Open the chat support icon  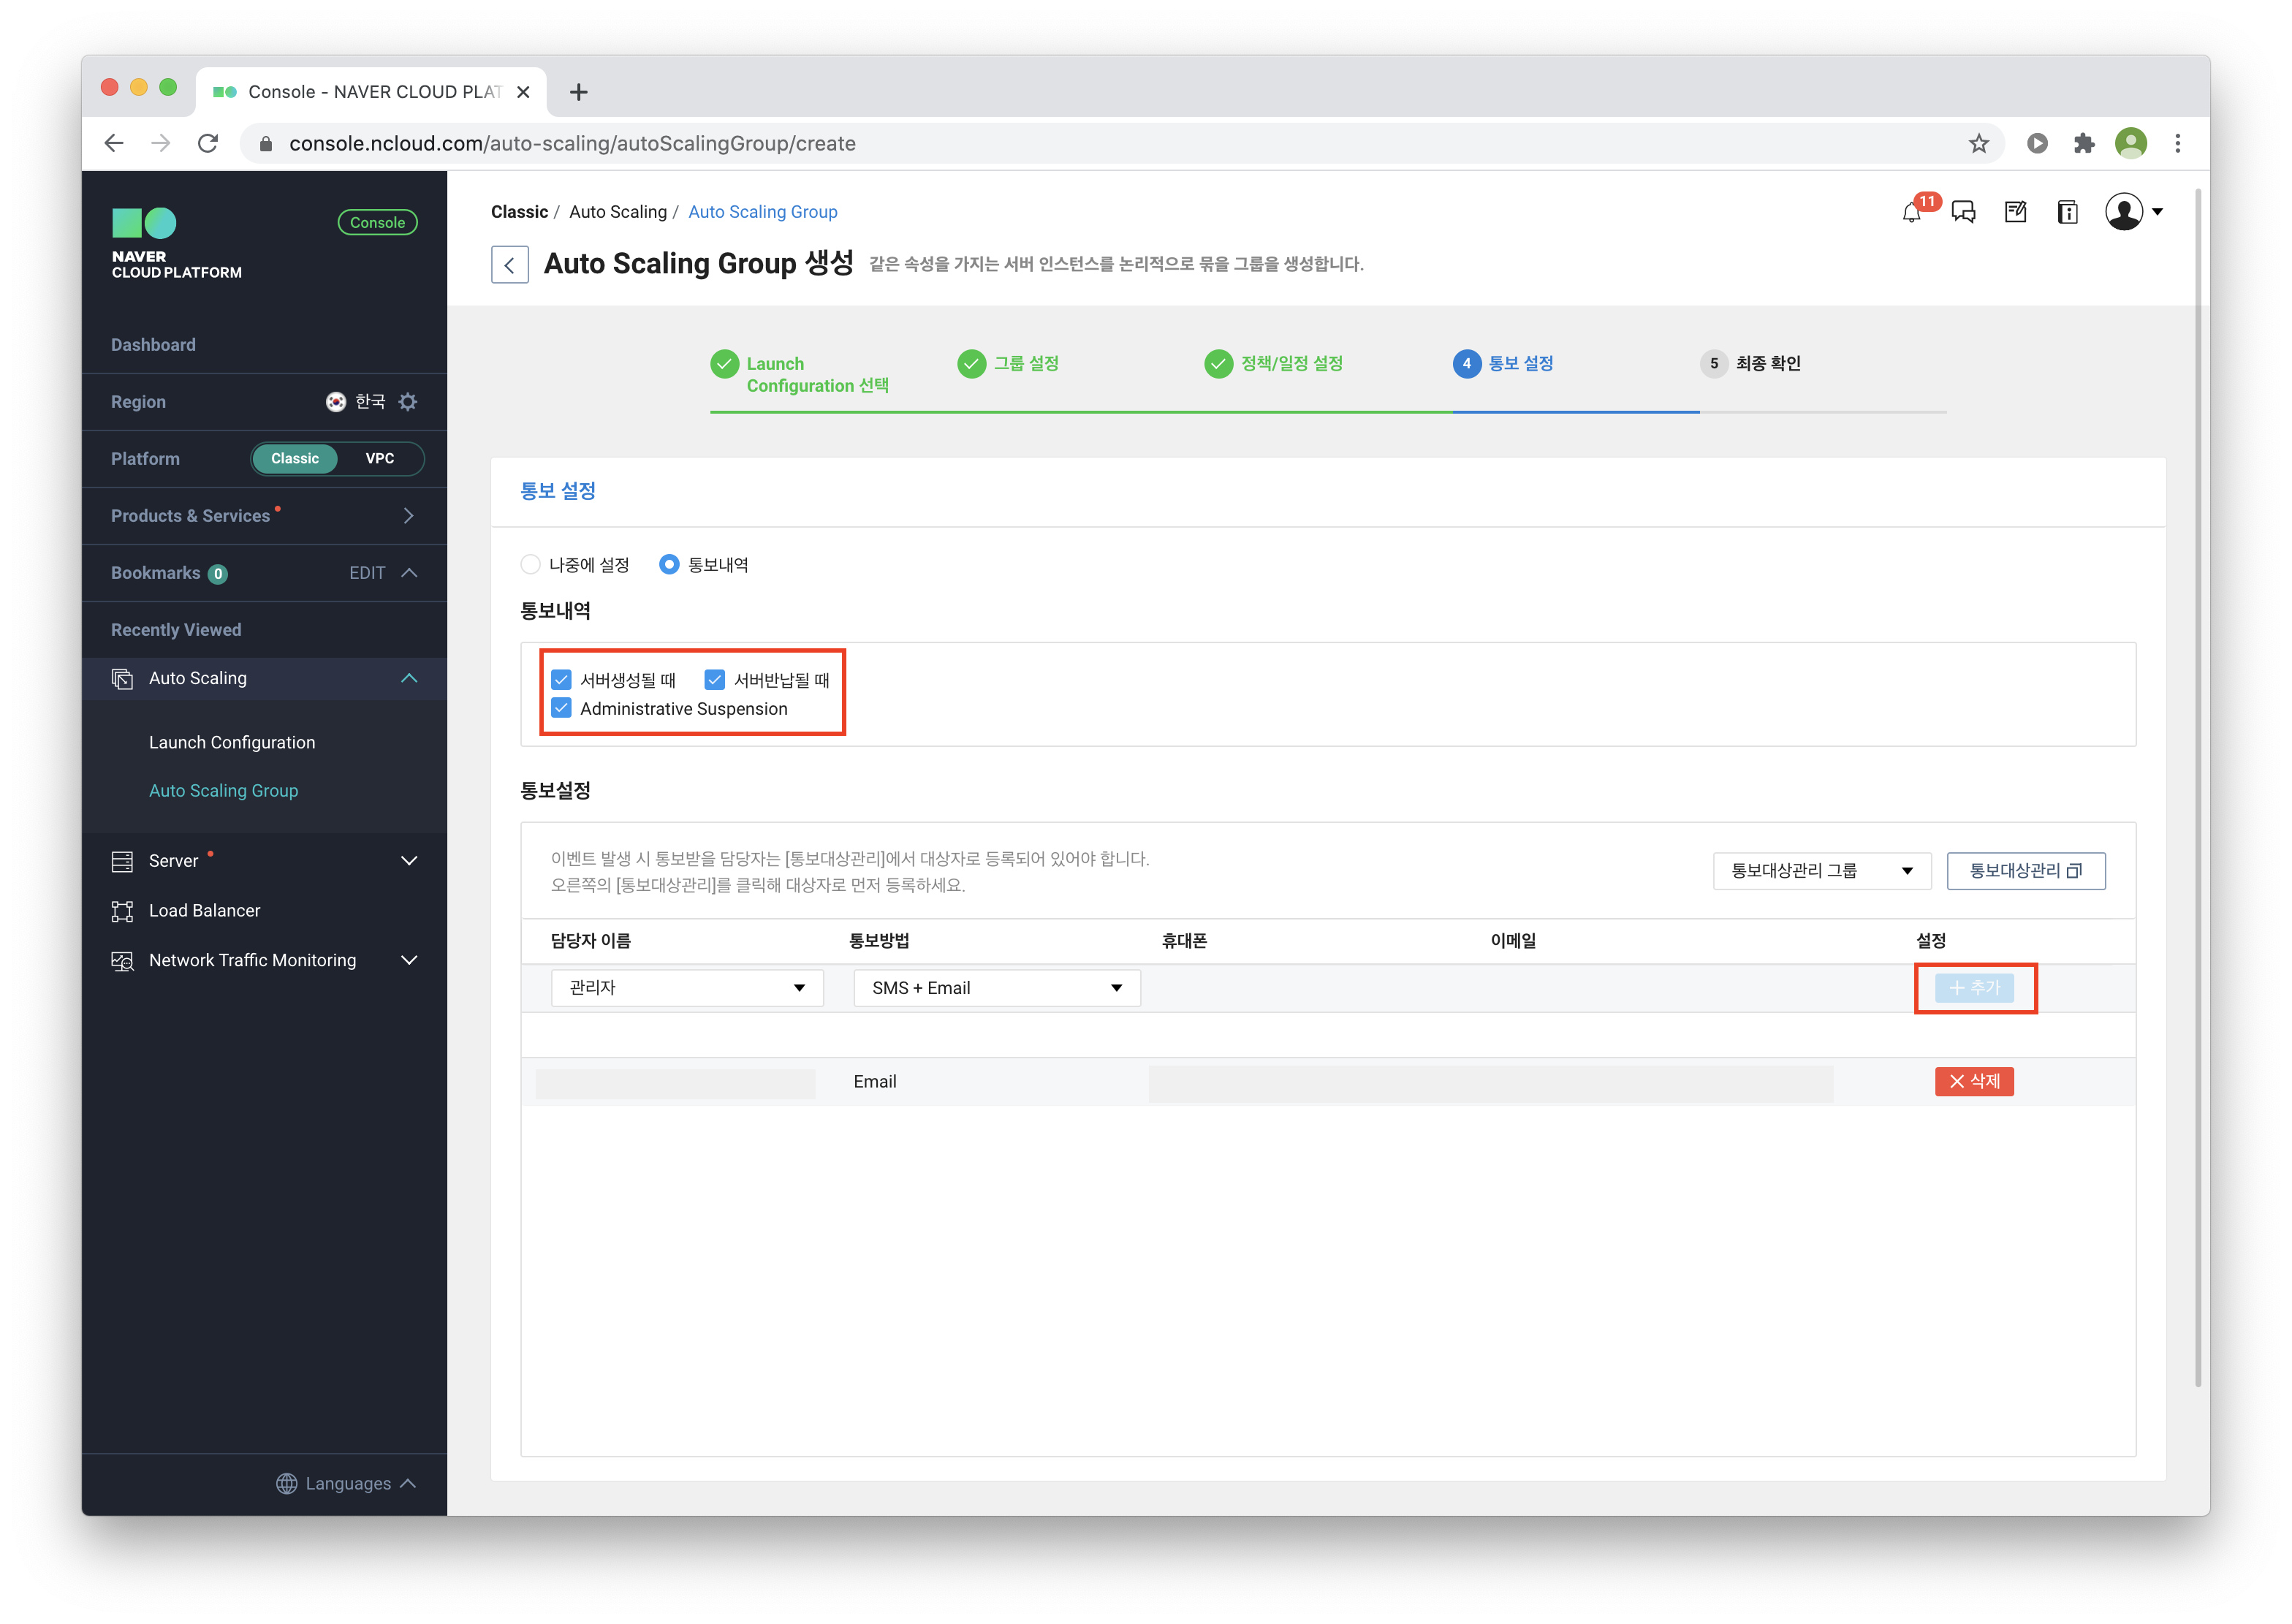coord(1963,212)
